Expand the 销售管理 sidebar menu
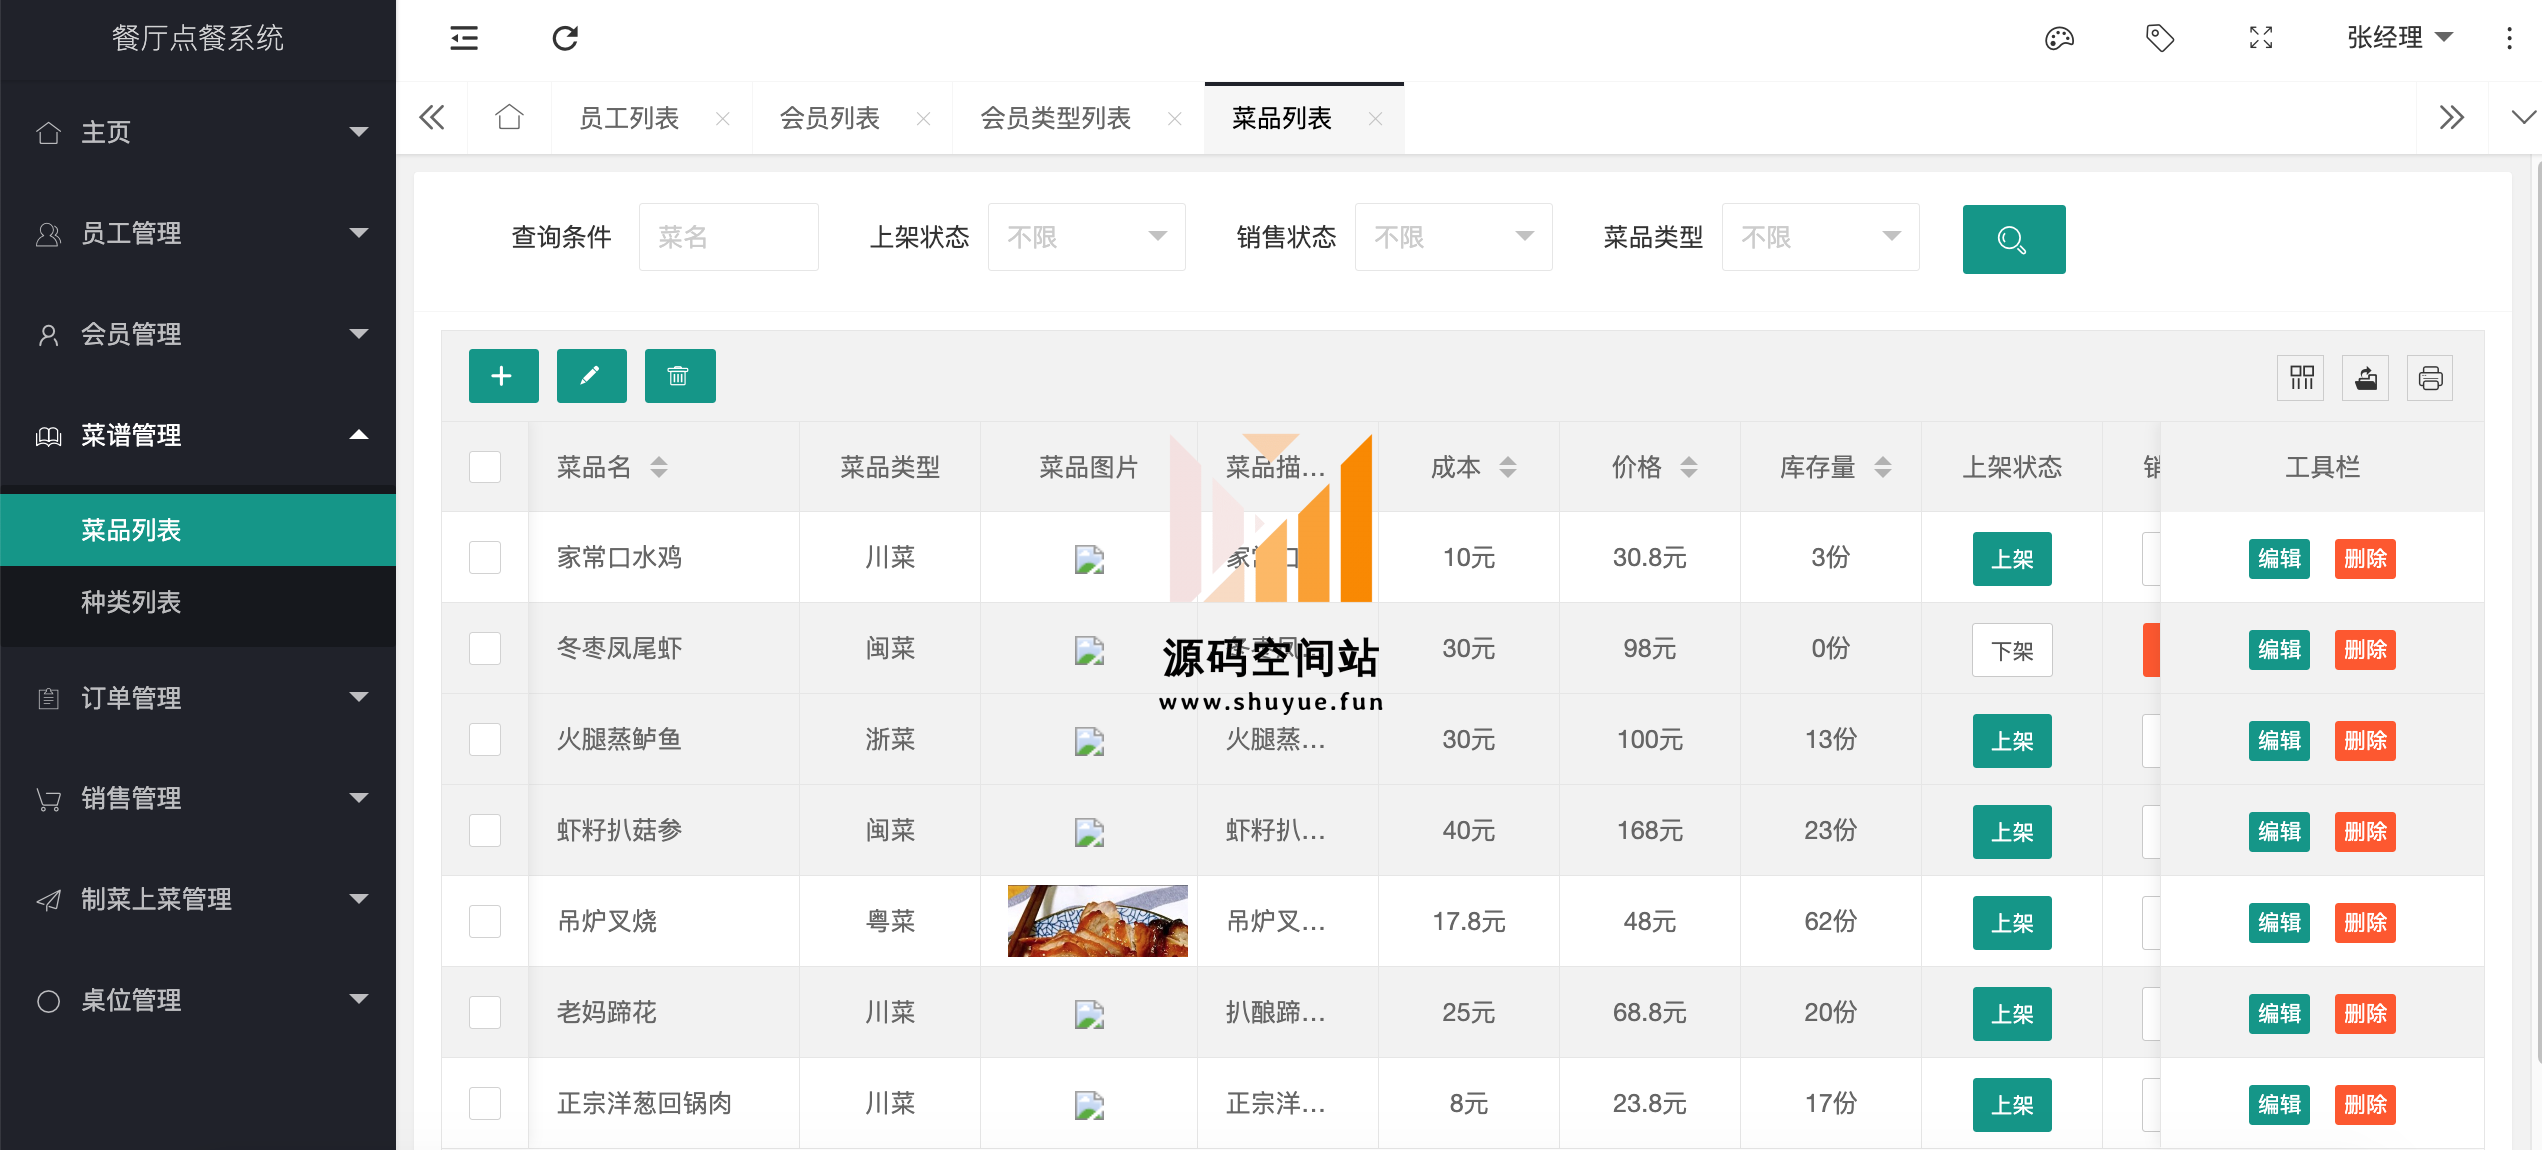The height and width of the screenshot is (1150, 2542). tap(198, 798)
